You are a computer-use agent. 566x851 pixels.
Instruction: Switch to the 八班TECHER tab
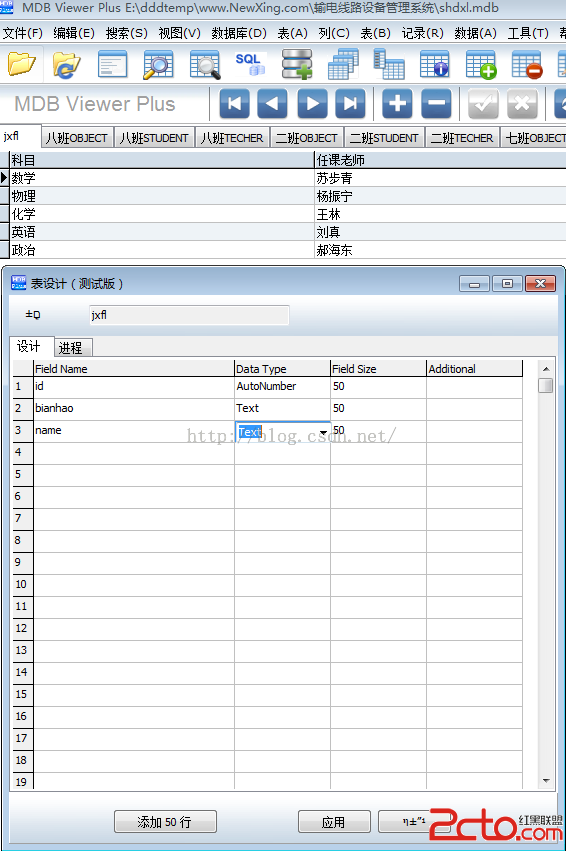[x=232, y=138]
